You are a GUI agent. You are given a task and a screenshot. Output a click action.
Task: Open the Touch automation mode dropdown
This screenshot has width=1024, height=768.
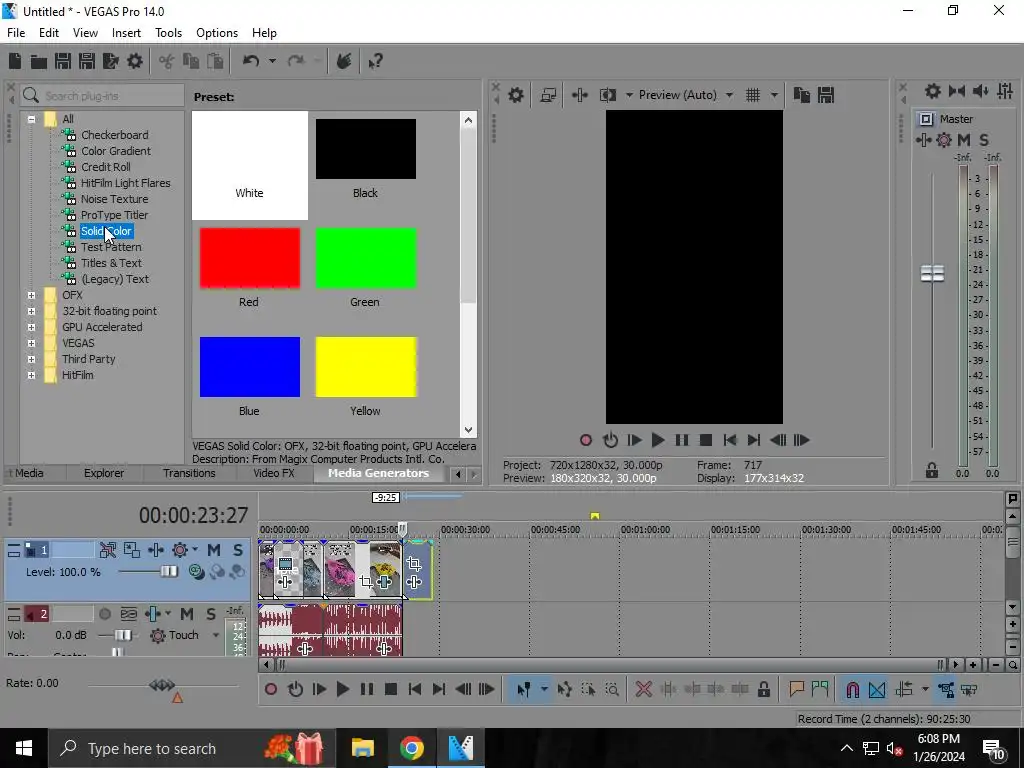[216, 635]
